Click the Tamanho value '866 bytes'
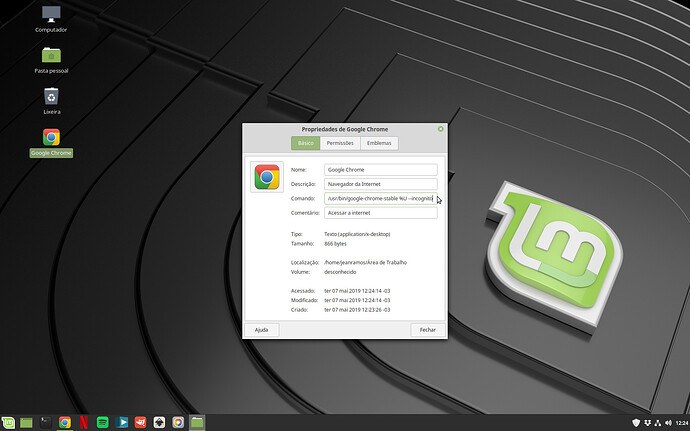Image resolution: width=690 pixels, height=431 pixels. pos(335,243)
